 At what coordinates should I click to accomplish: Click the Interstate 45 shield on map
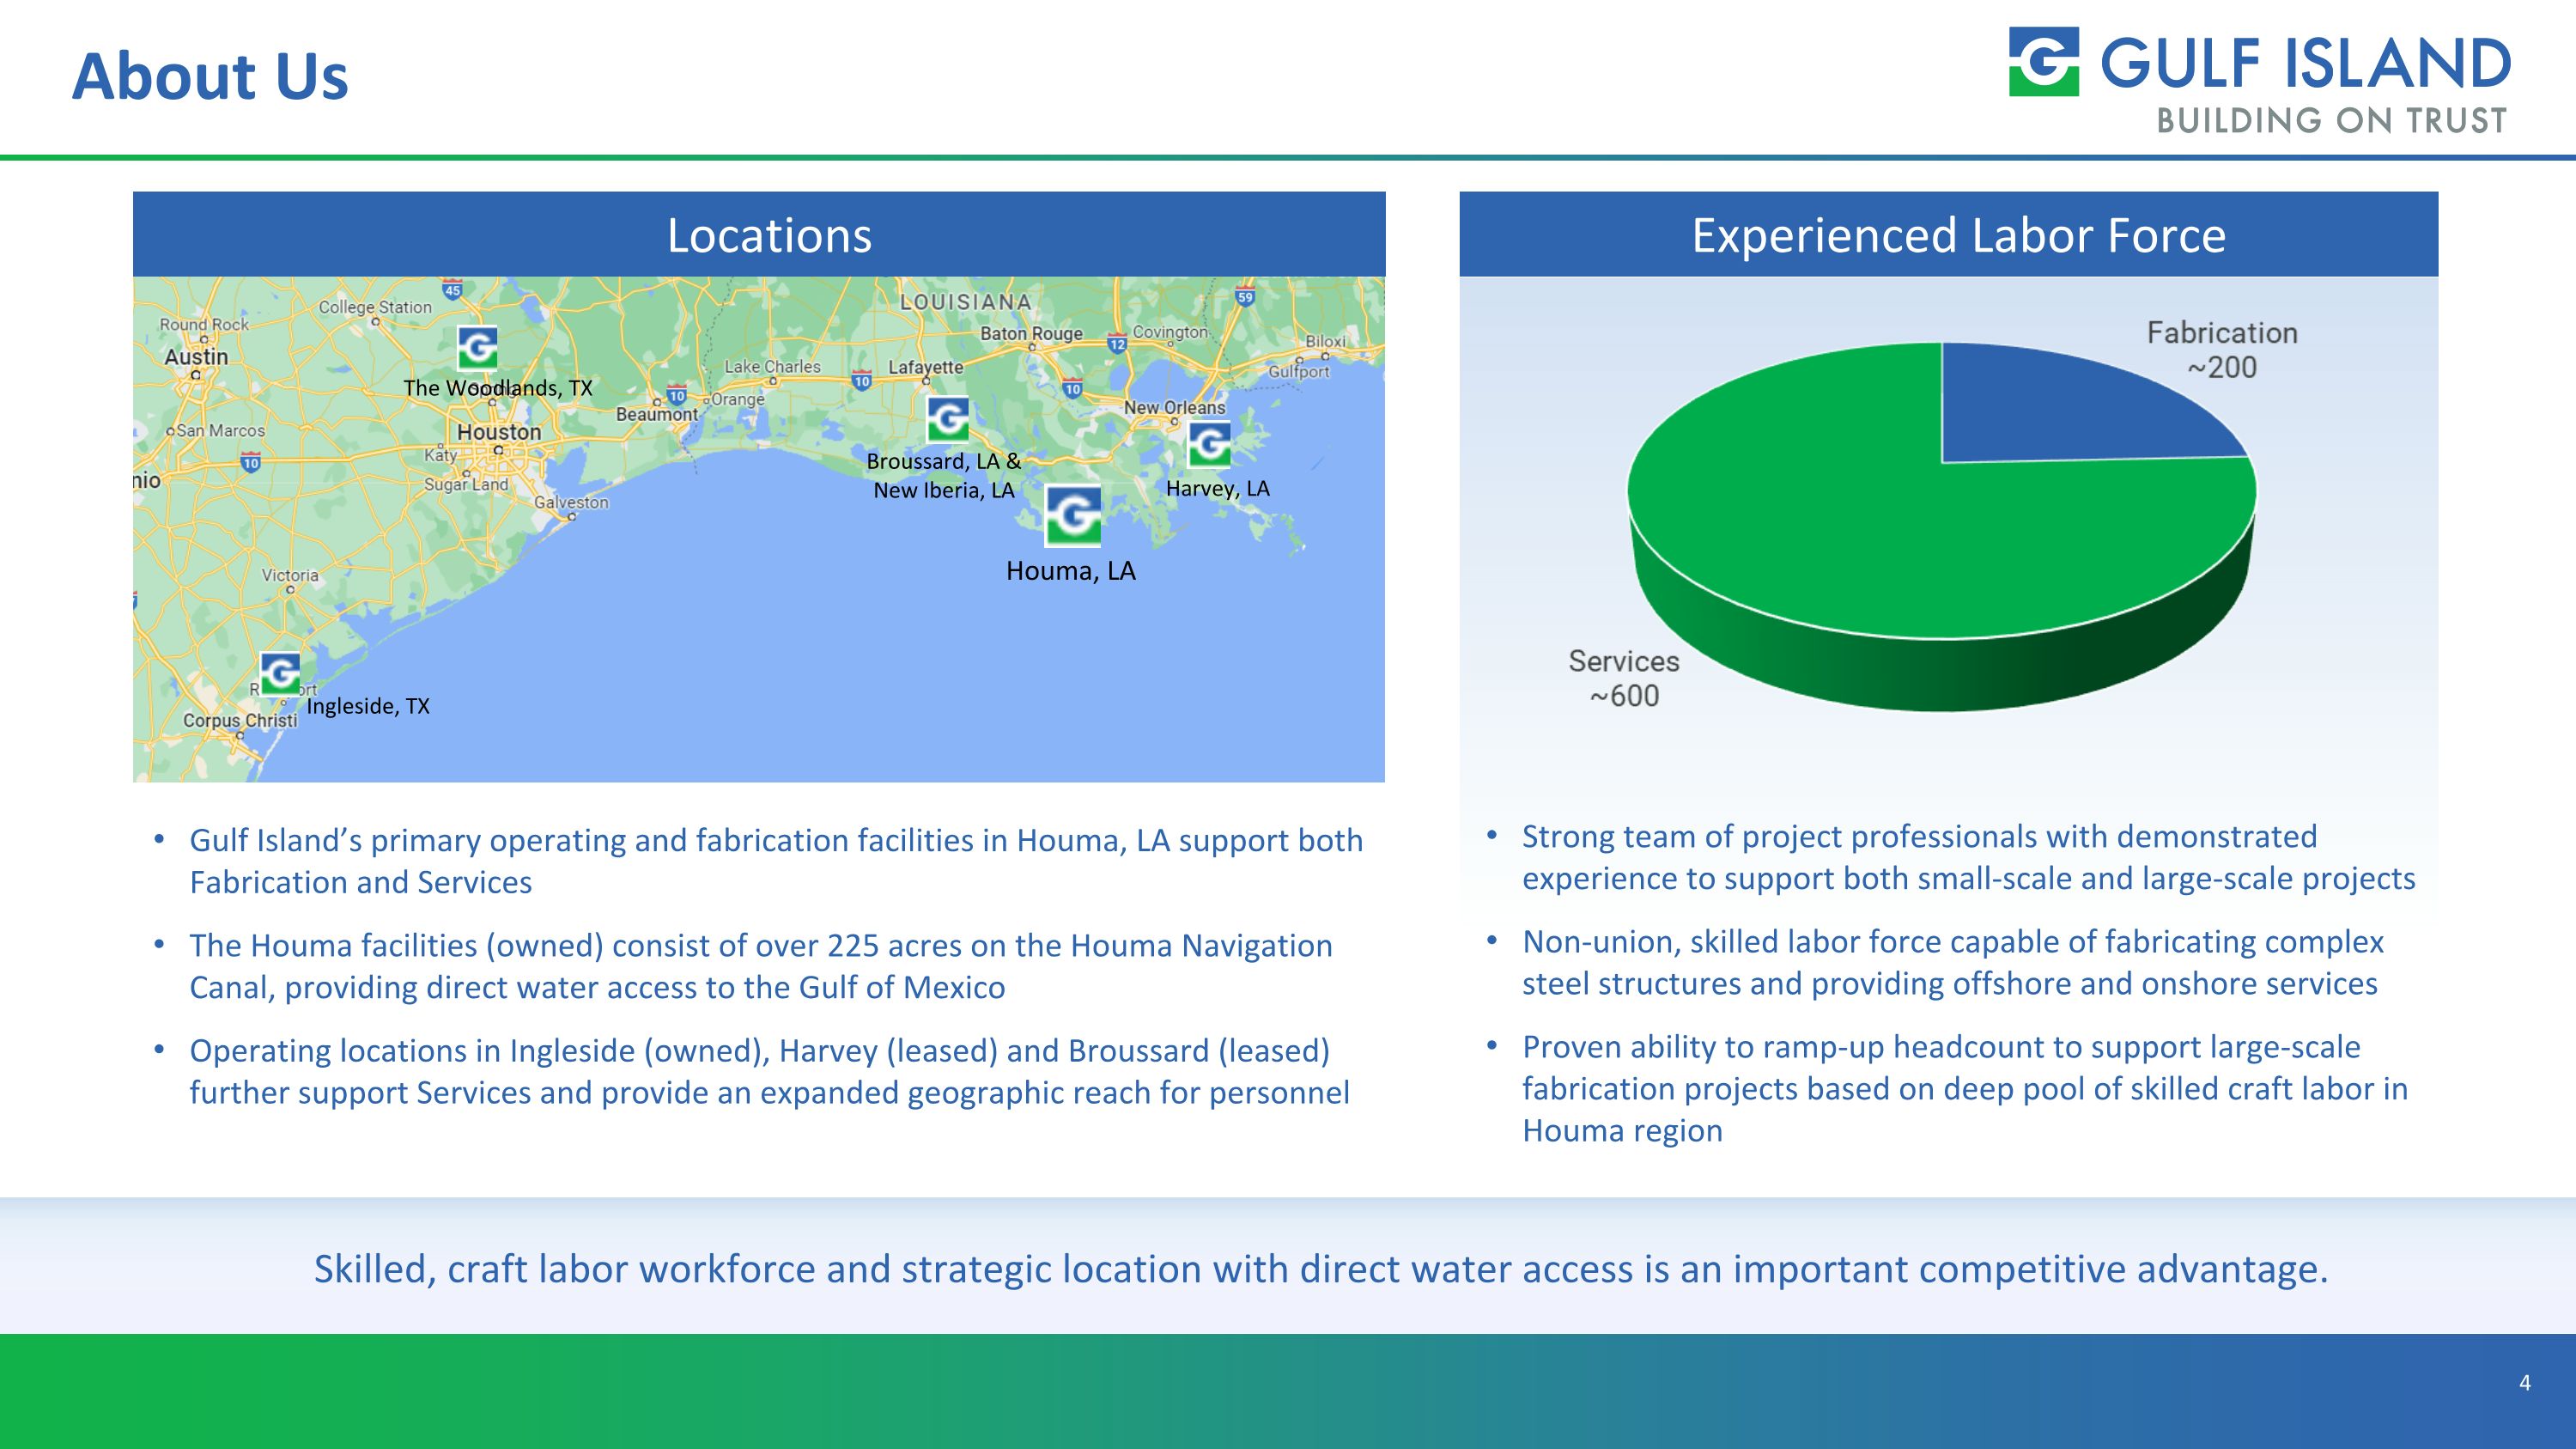(x=452, y=290)
